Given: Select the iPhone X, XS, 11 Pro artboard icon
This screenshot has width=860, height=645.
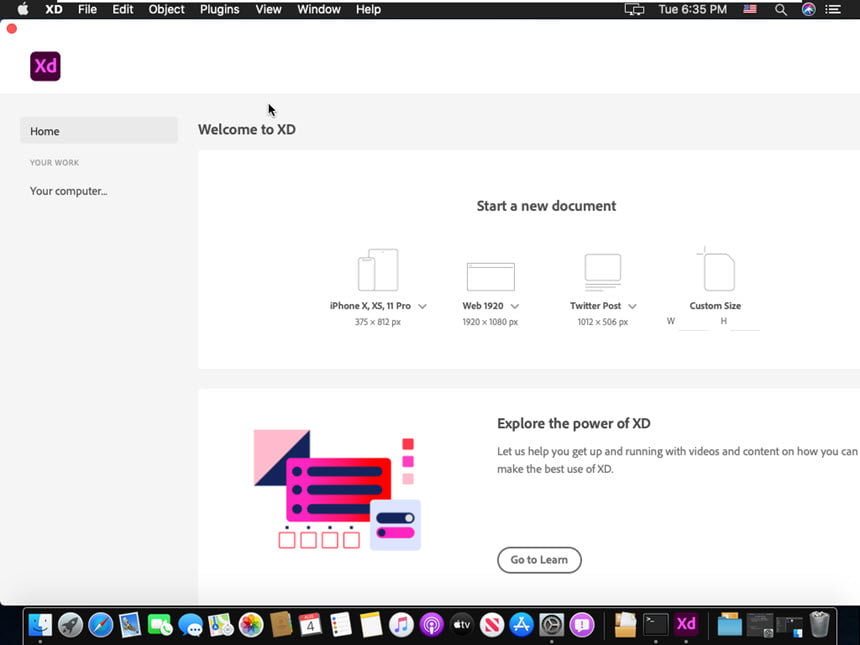Looking at the screenshot, I should point(378,270).
